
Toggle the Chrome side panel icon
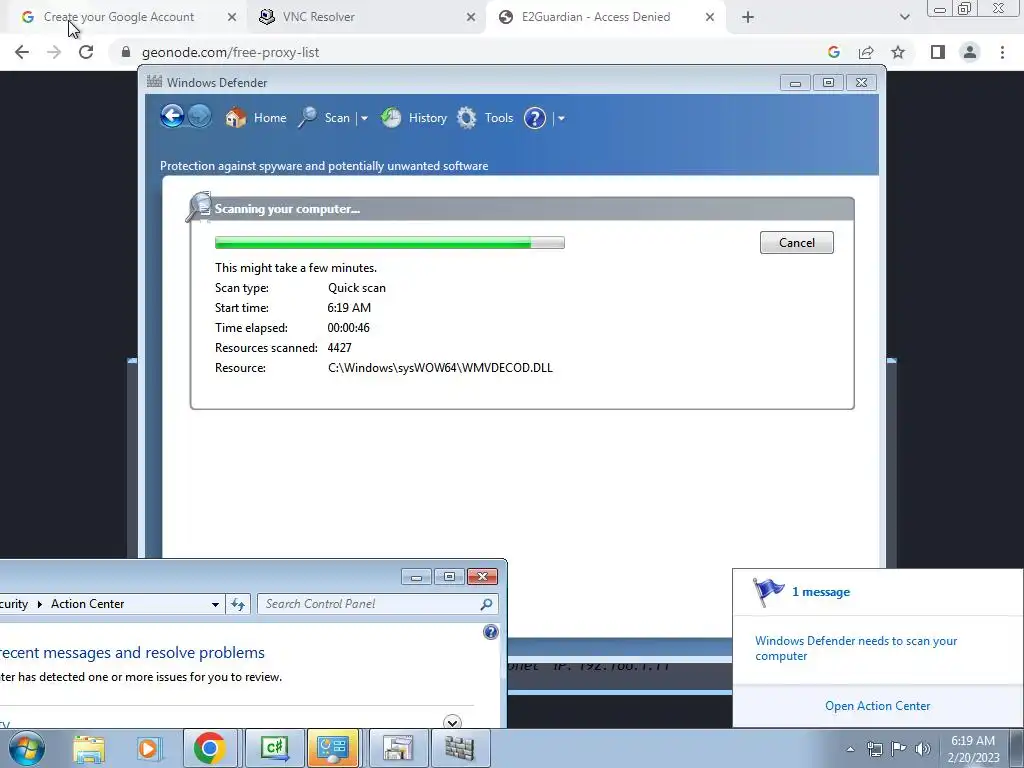coord(938,52)
